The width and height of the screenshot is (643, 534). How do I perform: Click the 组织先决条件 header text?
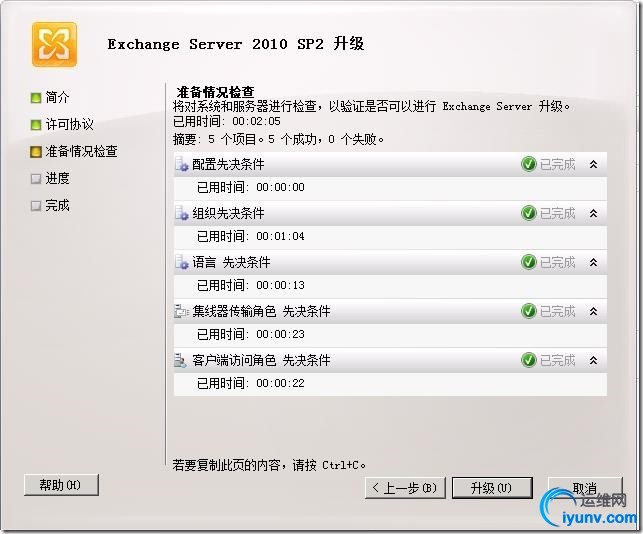[x=228, y=213]
